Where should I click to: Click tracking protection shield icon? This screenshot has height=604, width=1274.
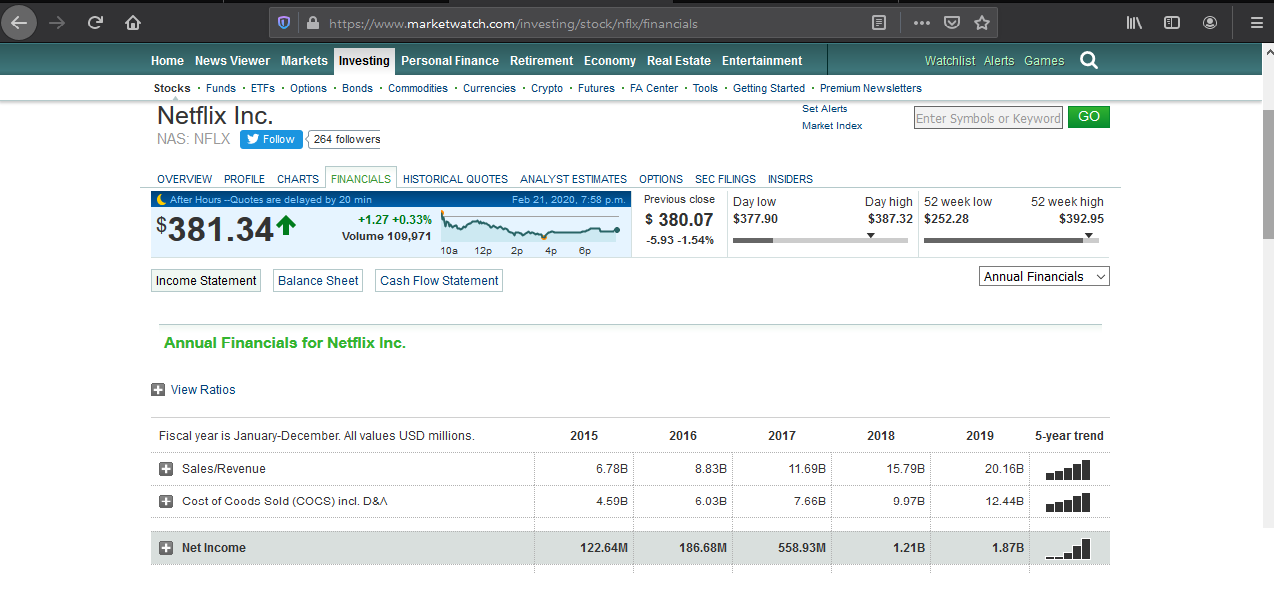pyautogui.click(x=284, y=23)
